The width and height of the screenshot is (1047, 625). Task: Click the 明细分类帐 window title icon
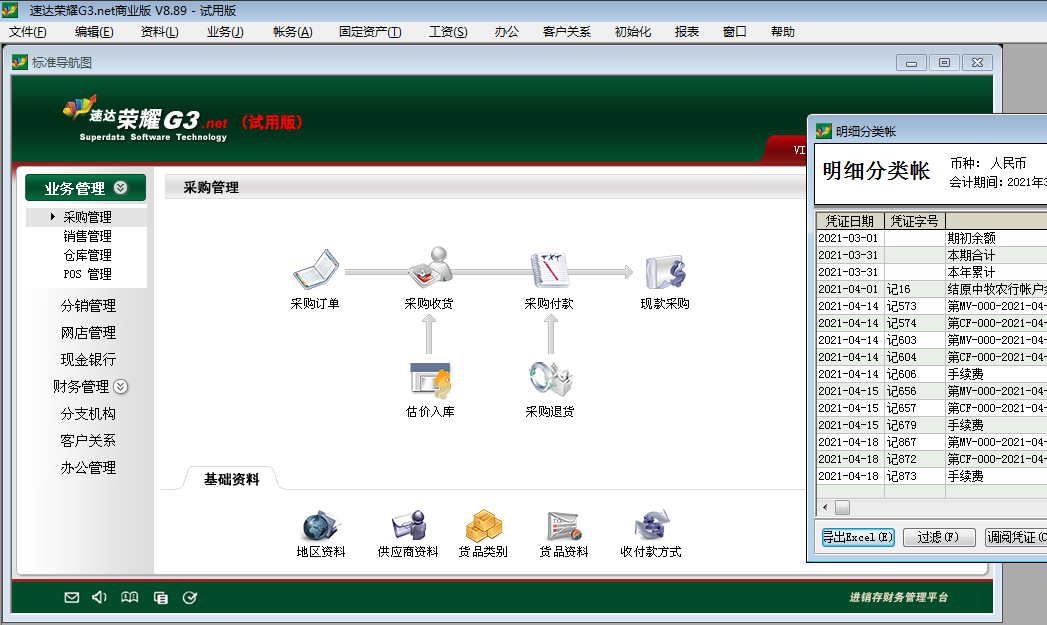(824, 131)
